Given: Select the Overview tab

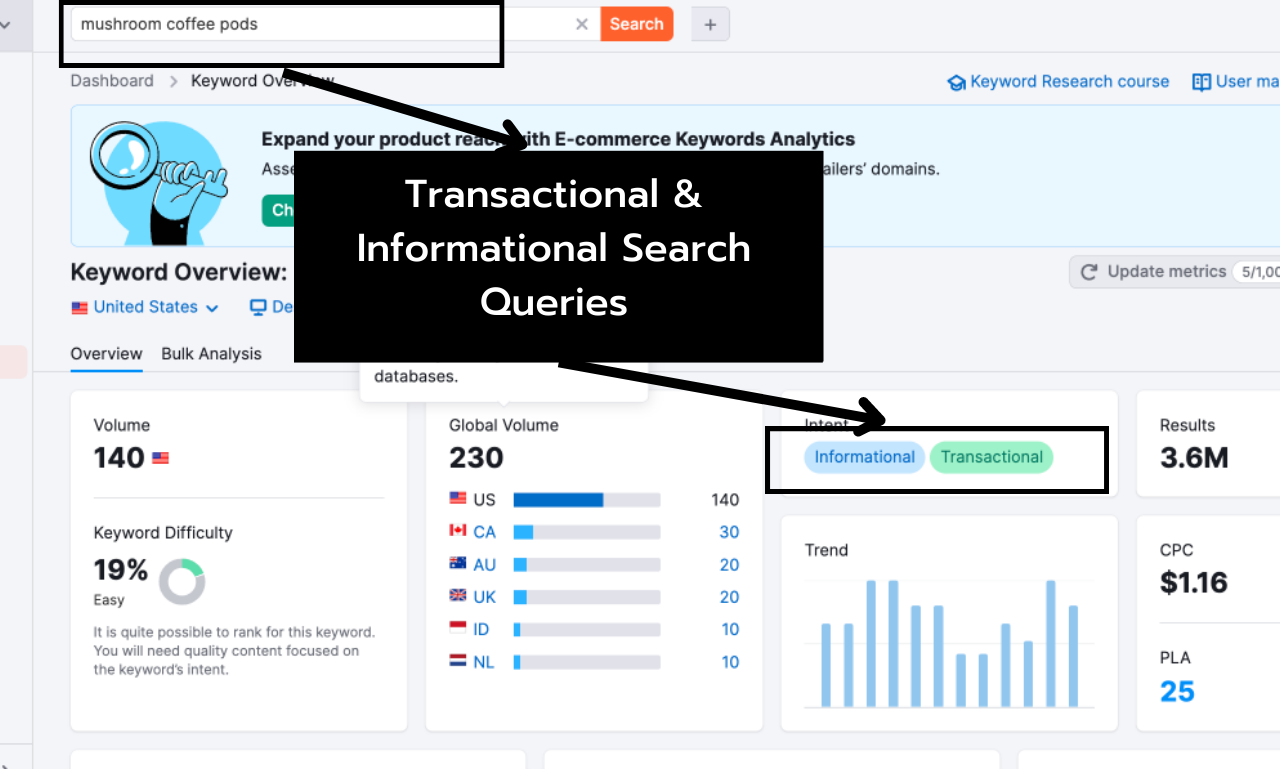Looking at the screenshot, I should pyautogui.click(x=106, y=354).
